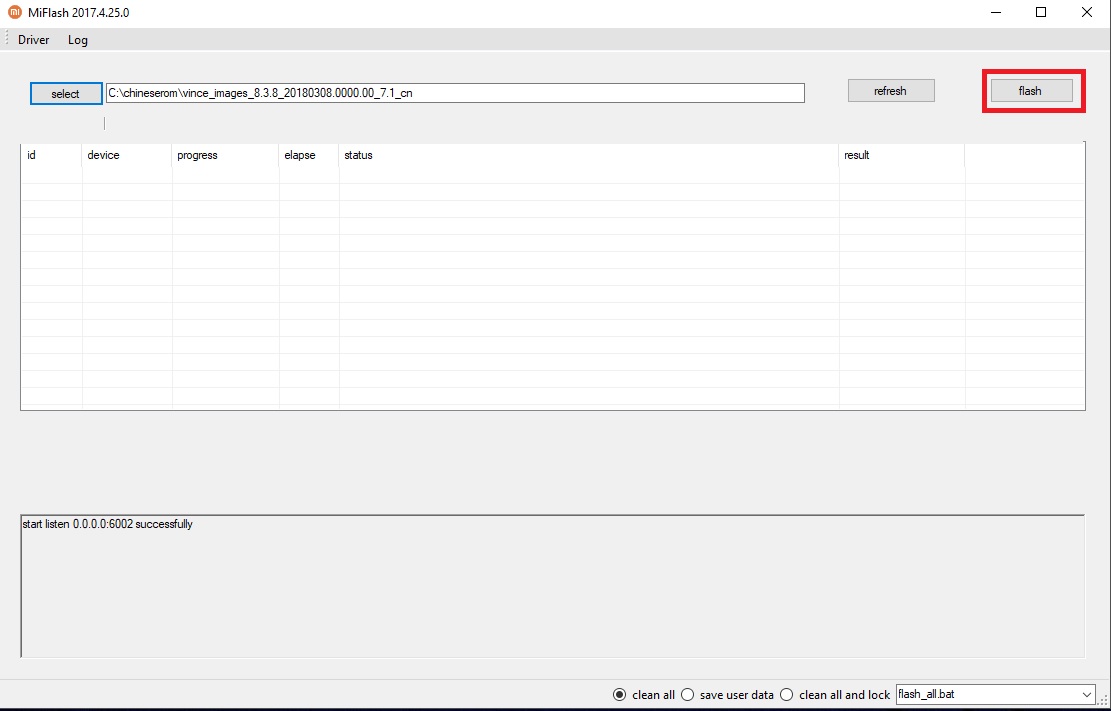
Task: Click the elapse column header
Action: click(x=309, y=155)
